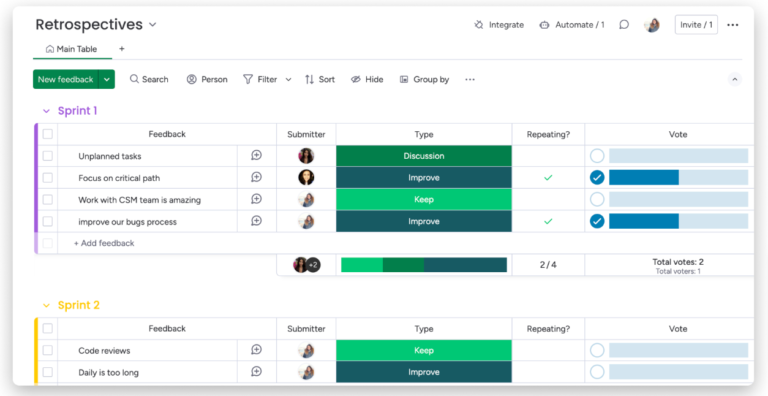Switch to the Main Table tab
768x396 pixels.
coord(72,49)
